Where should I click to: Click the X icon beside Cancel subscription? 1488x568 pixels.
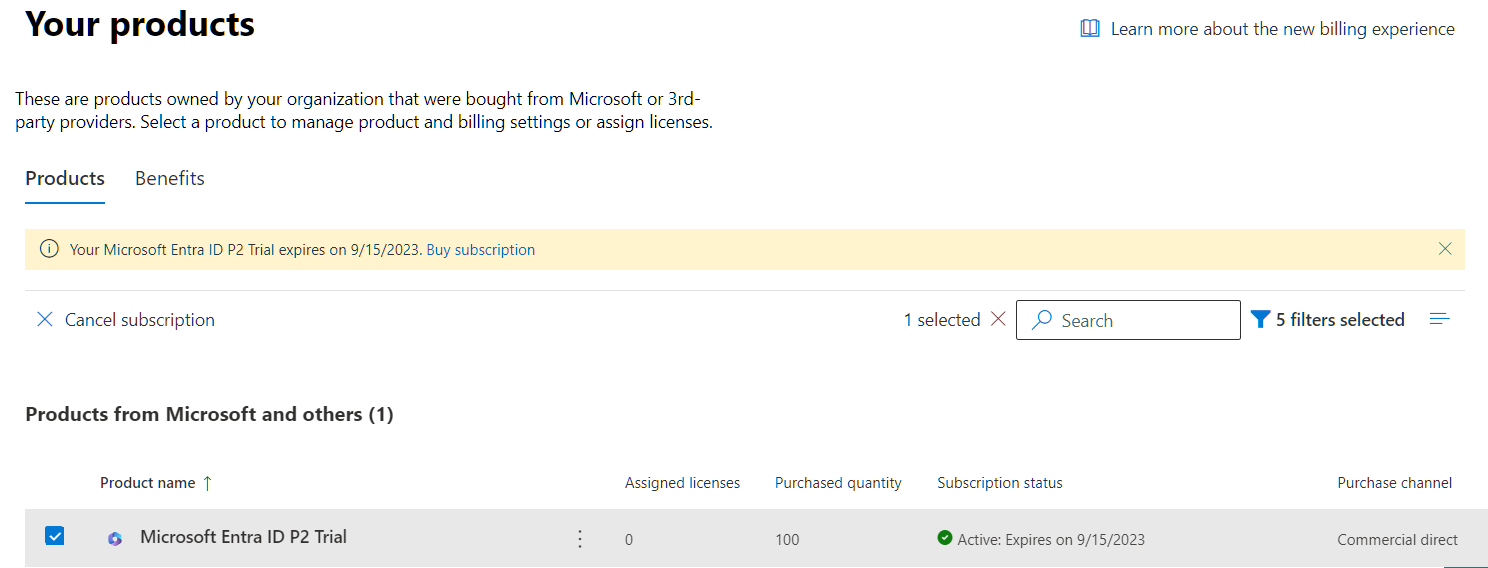point(45,320)
